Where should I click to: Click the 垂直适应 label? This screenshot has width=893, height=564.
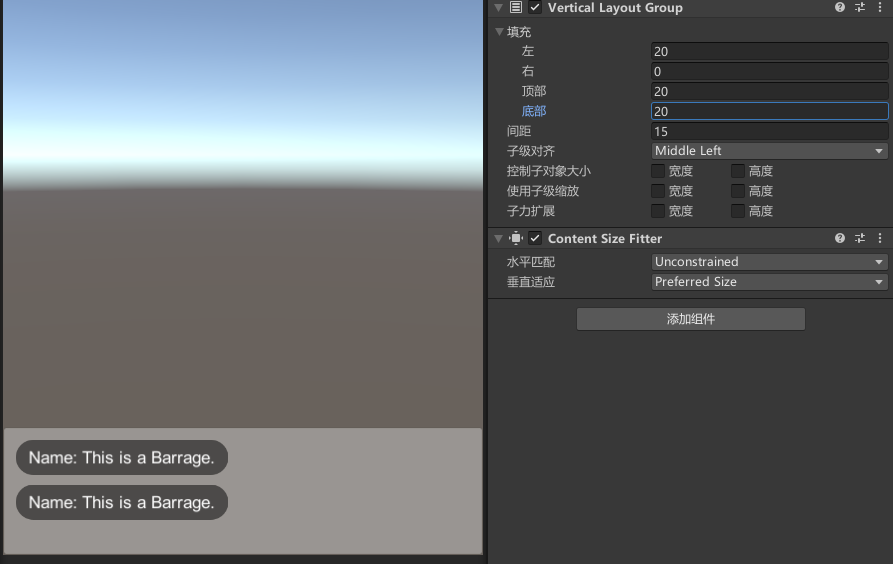pos(531,282)
